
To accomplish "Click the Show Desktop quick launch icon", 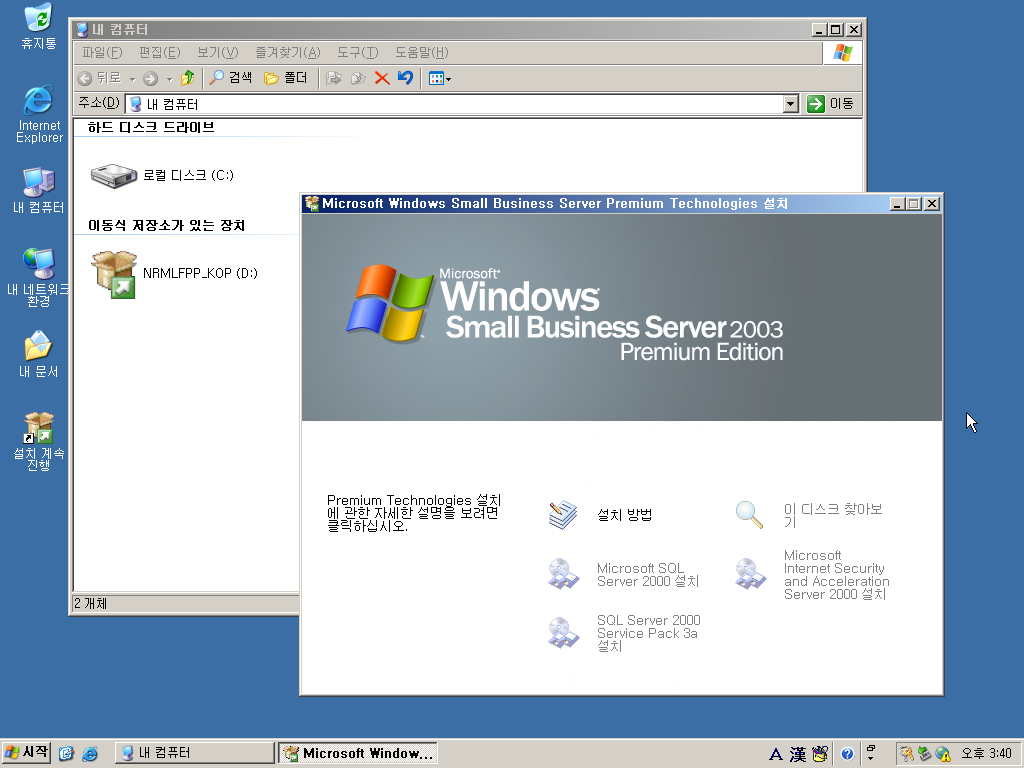I will (x=66, y=754).
